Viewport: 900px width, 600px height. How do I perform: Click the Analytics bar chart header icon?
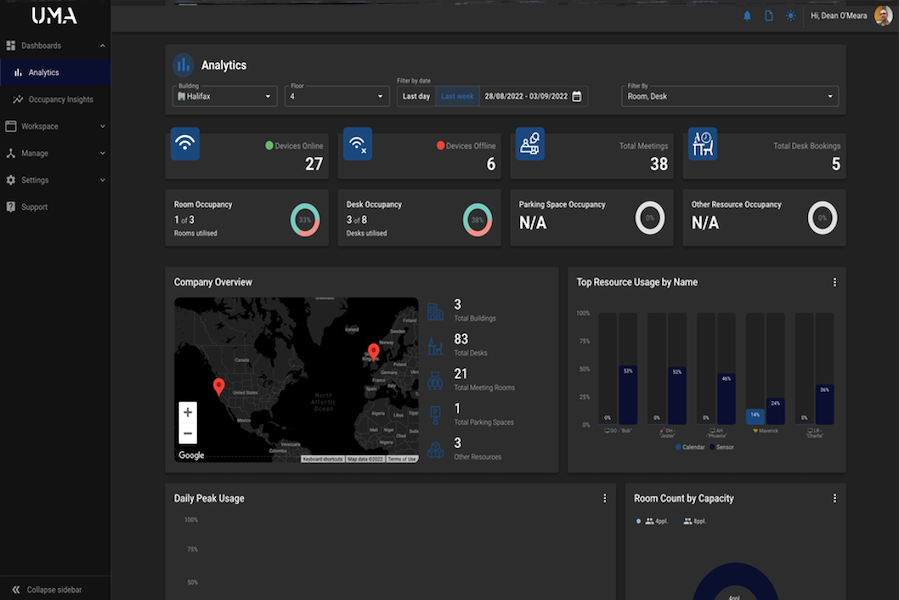[x=184, y=65]
